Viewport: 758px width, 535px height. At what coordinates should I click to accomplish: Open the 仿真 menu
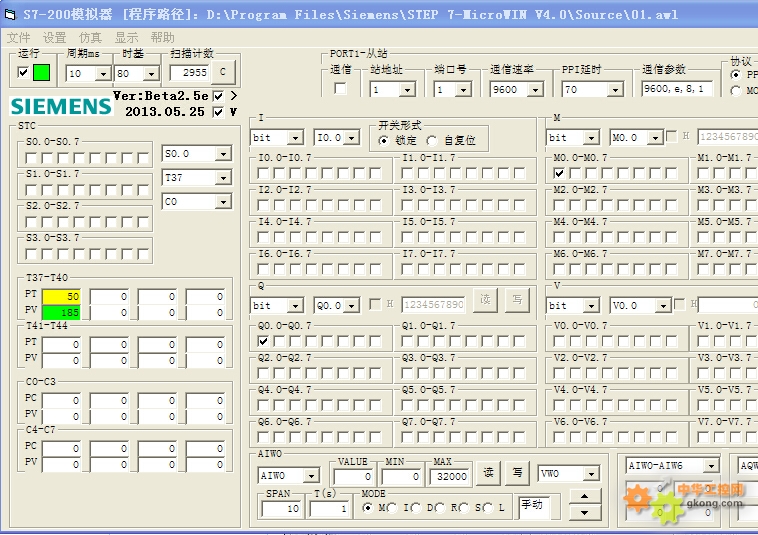coord(90,38)
